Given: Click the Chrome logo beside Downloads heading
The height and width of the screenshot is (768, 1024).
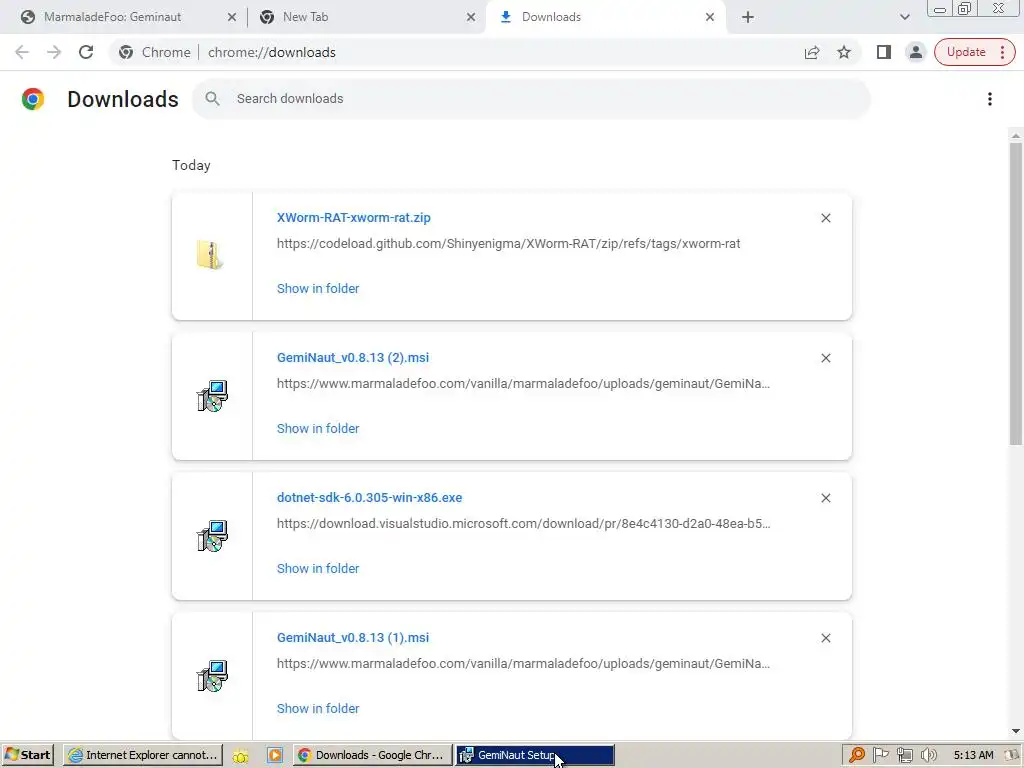Looking at the screenshot, I should (x=33, y=99).
